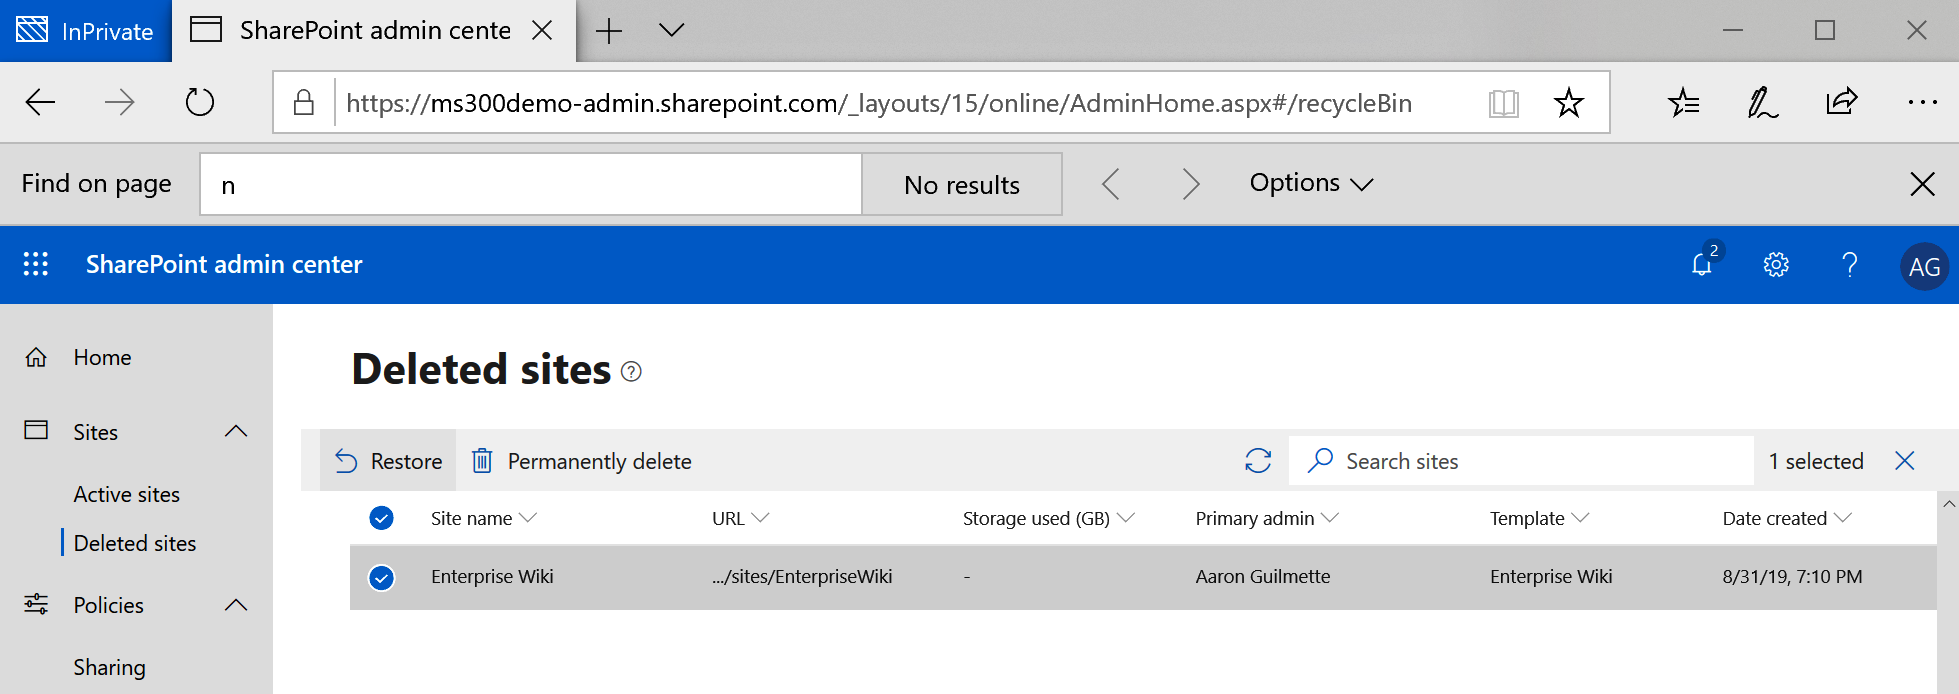Add this page to favorites star
Viewport: 1959px width, 694px height.
tap(1569, 103)
